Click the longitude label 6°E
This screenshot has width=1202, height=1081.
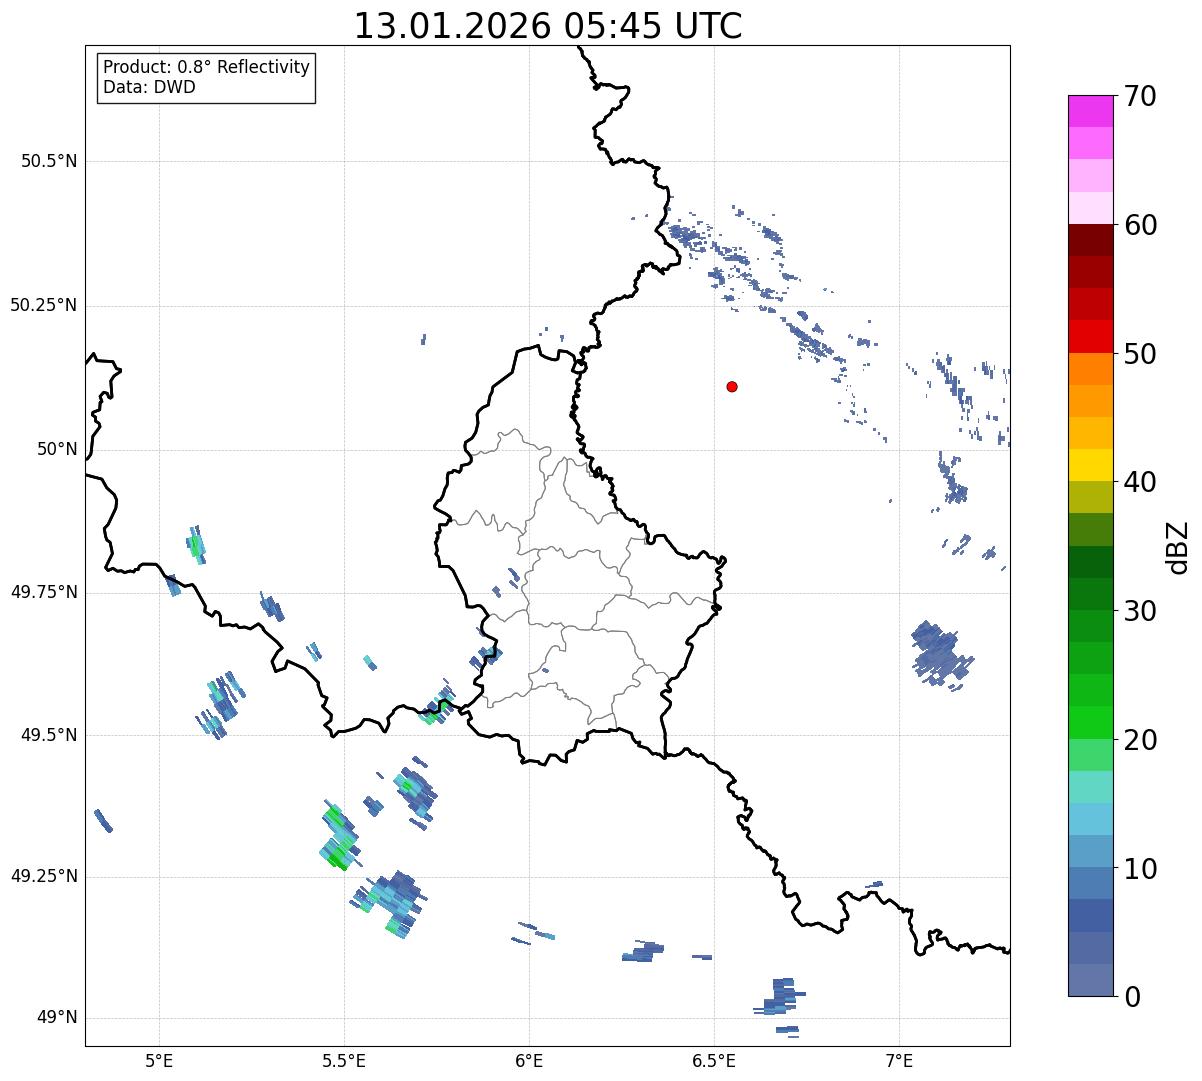tap(529, 1060)
